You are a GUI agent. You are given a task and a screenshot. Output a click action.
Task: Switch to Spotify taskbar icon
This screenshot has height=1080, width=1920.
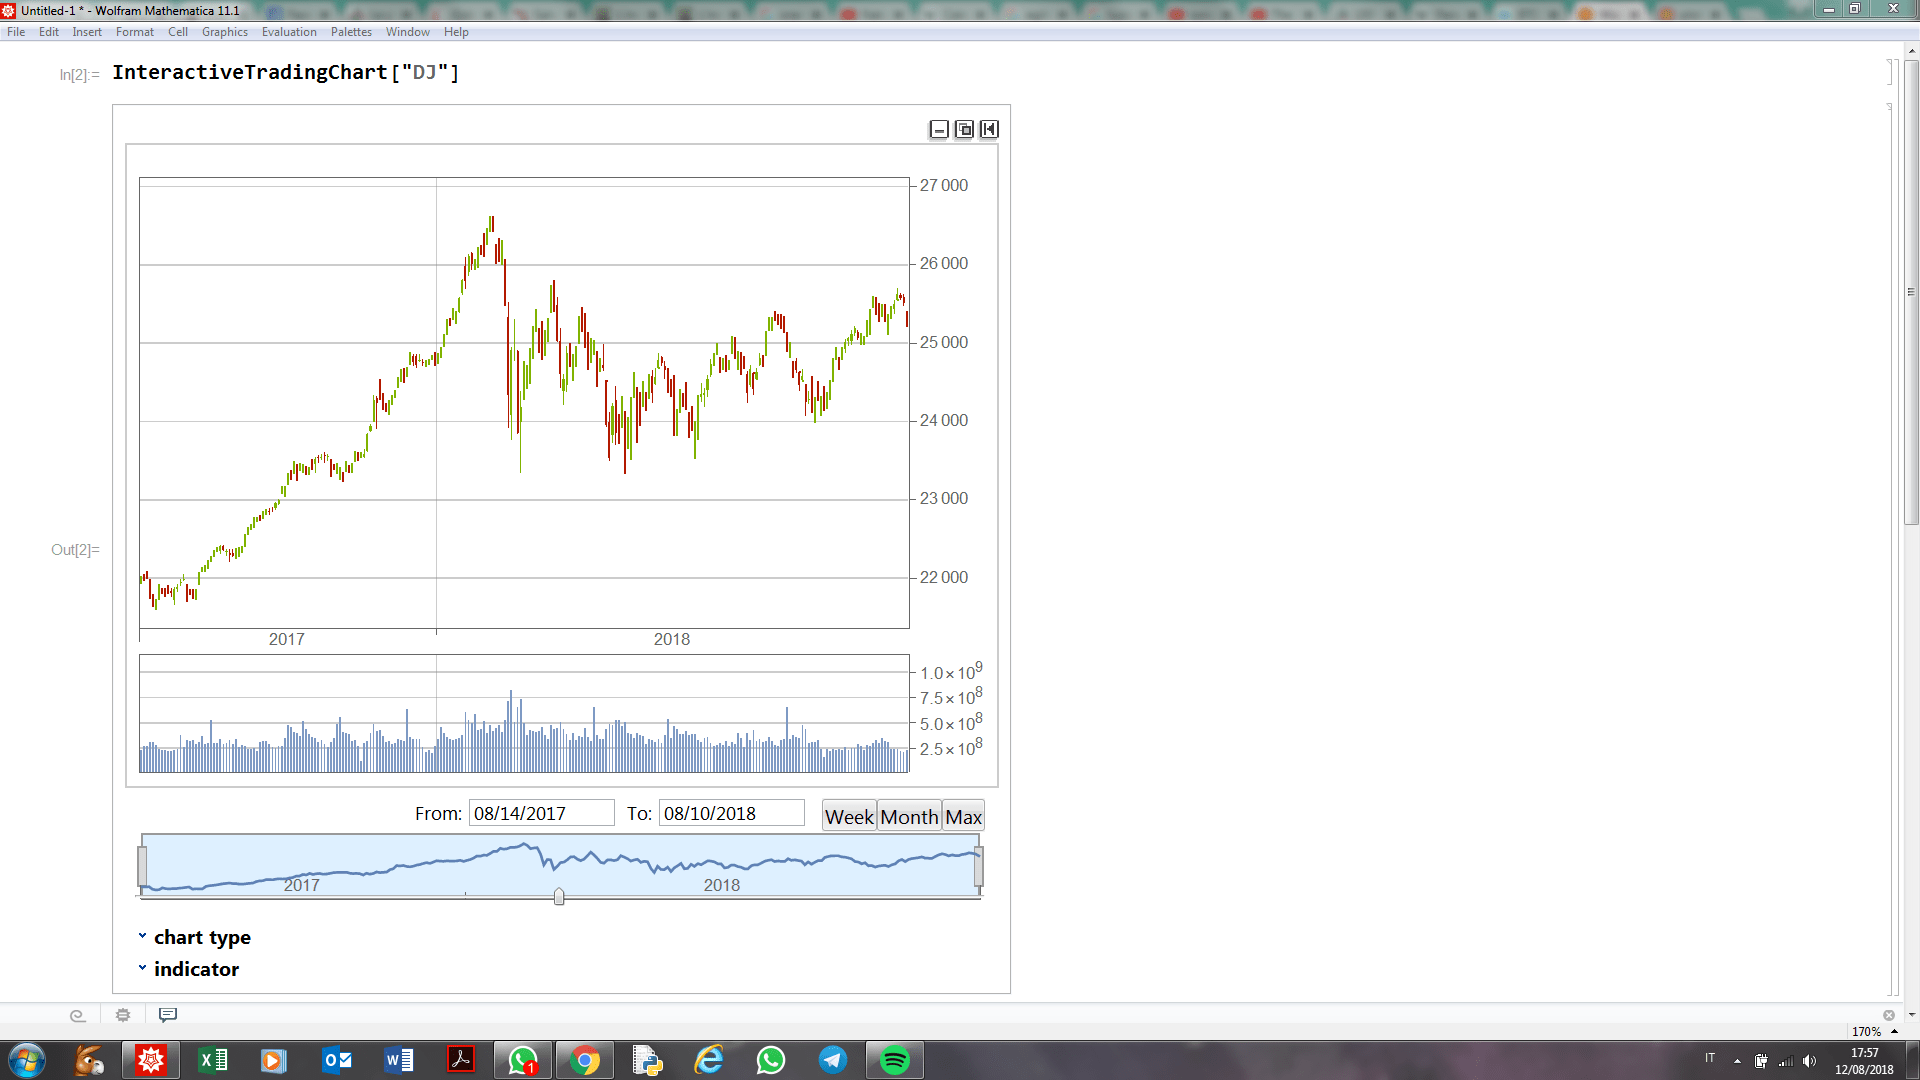(x=895, y=1060)
